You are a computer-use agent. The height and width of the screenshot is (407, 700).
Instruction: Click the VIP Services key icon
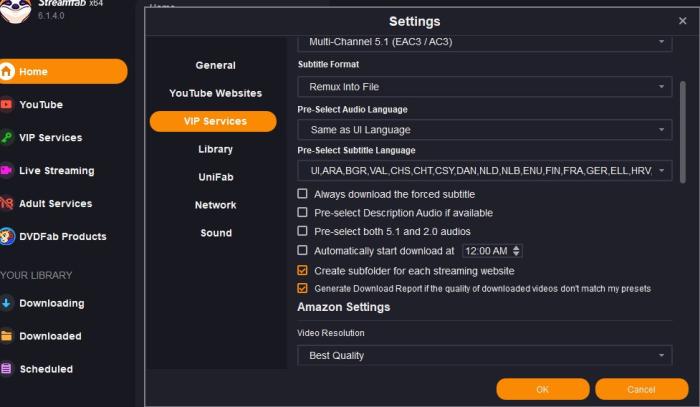click(x=7, y=137)
